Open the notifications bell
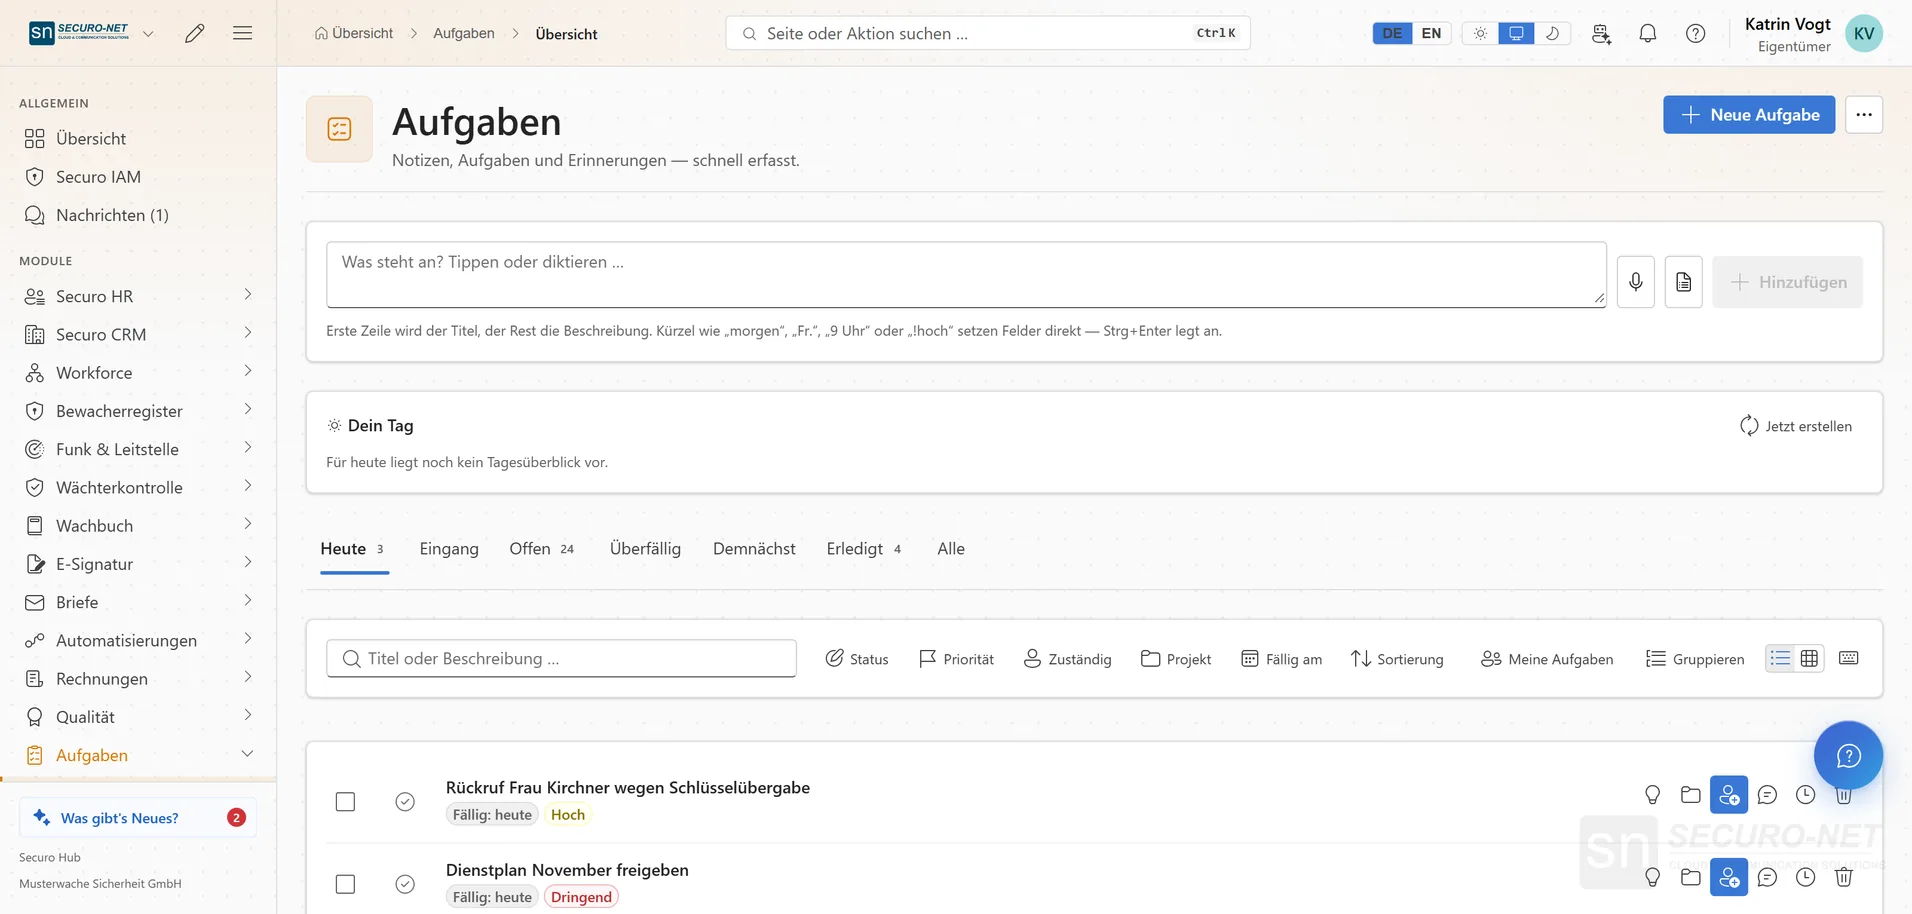Viewport: 1912px width, 914px height. [1648, 33]
